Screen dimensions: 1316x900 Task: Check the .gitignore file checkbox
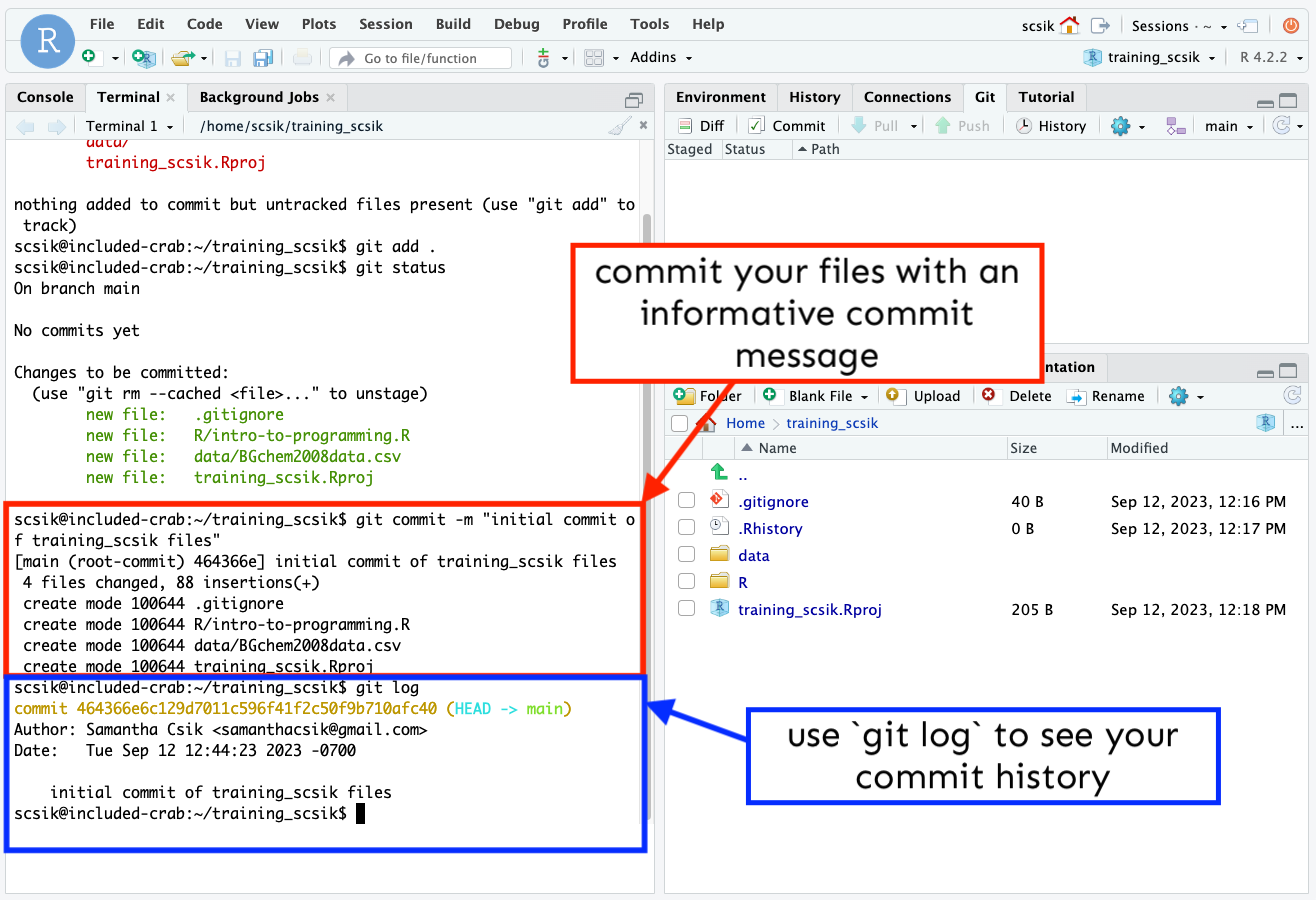click(686, 501)
